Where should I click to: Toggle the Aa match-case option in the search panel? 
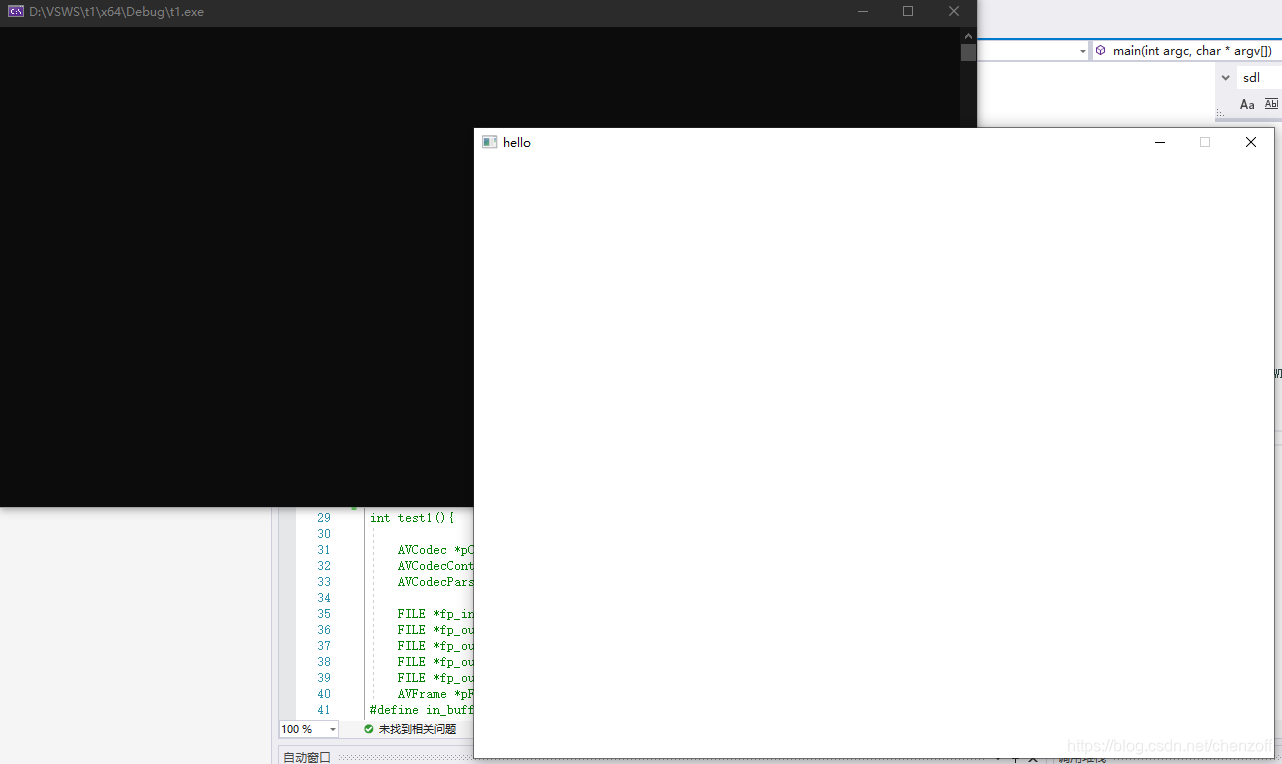click(x=1247, y=104)
